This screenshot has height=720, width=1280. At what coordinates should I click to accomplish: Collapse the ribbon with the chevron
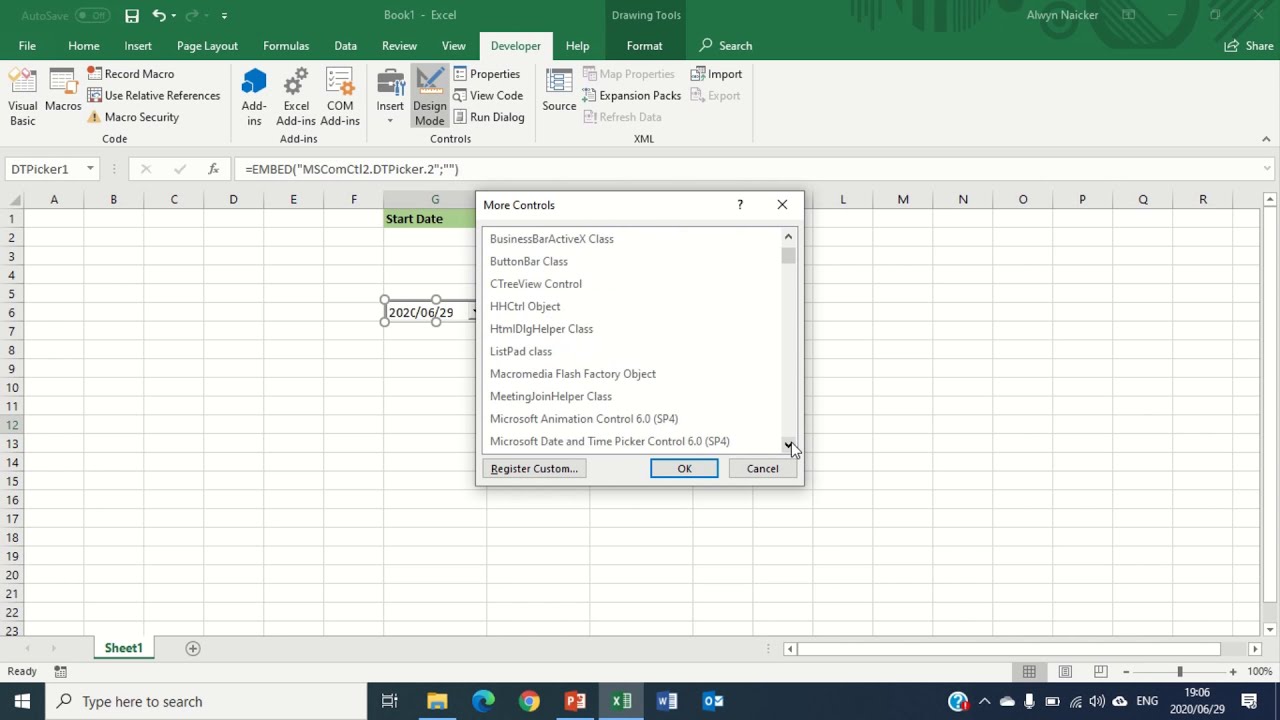click(x=1266, y=139)
